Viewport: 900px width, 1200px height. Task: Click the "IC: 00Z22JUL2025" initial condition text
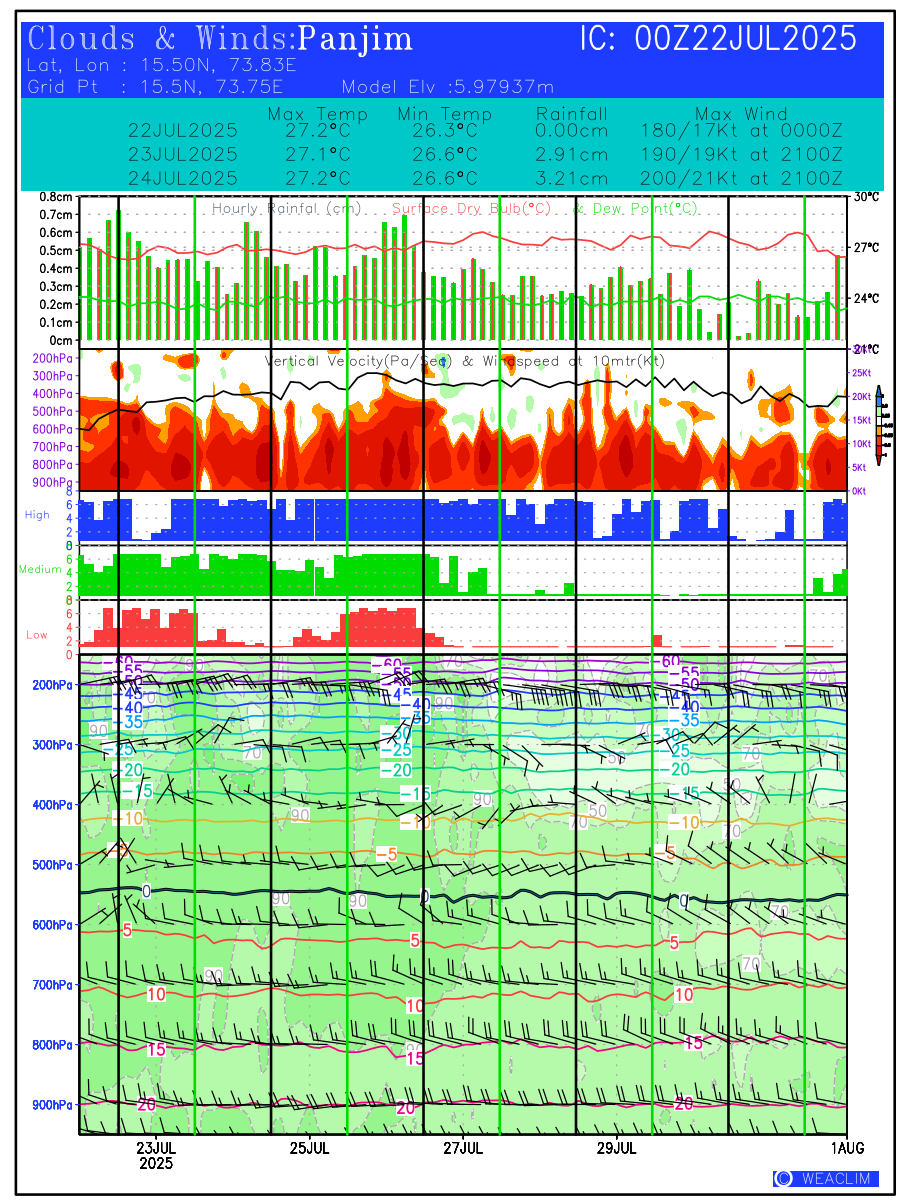[x=719, y=39]
